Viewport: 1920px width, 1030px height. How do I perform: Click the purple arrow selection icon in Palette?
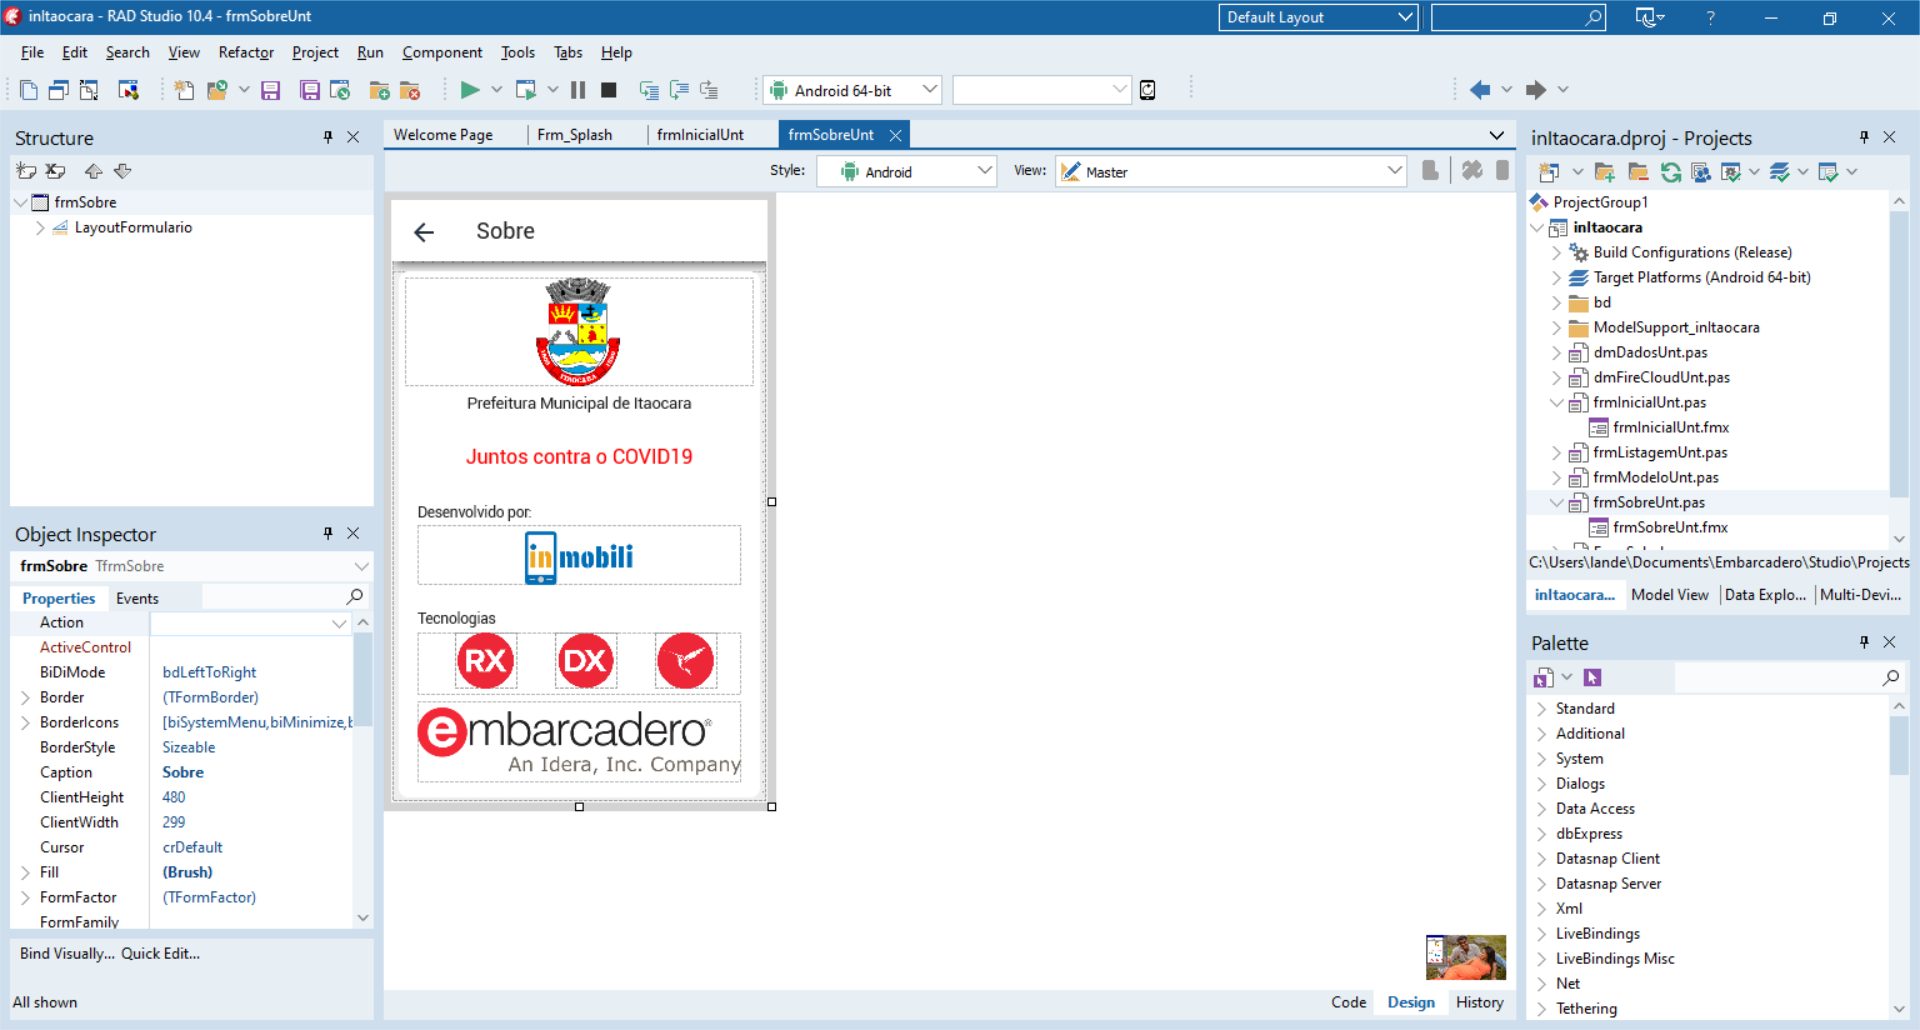[x=1592, y=678]
